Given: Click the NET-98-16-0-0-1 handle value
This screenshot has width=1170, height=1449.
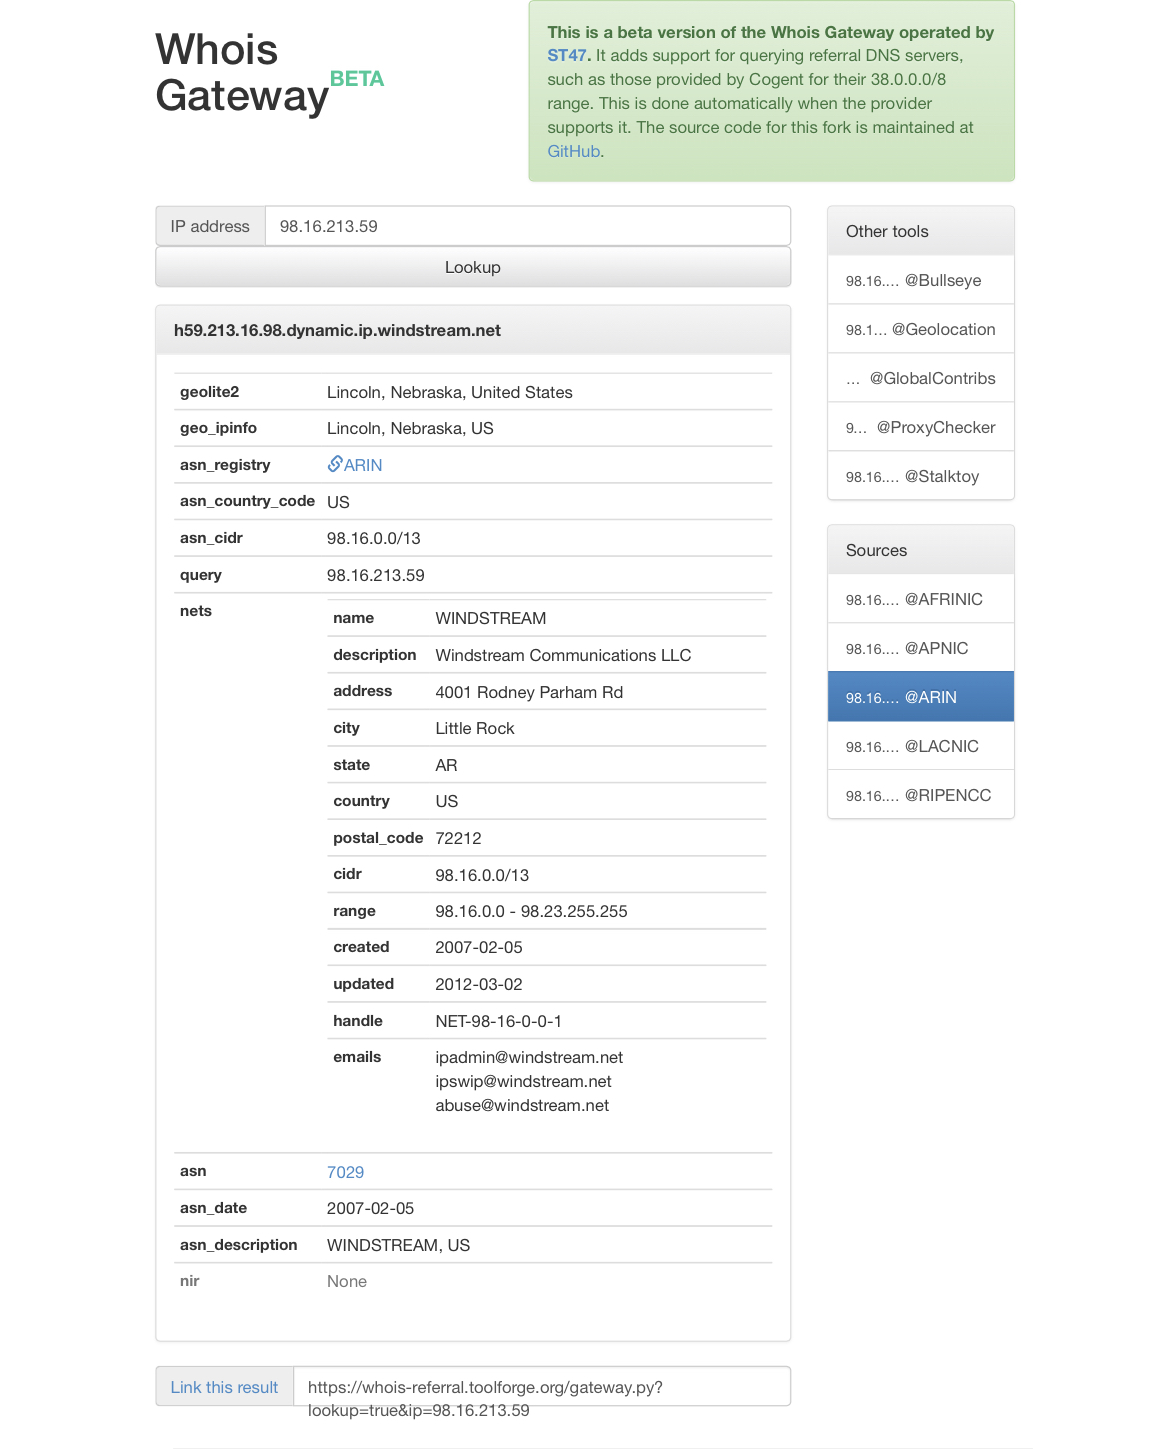Looking at the screenshot, I should pos(498,1021).
